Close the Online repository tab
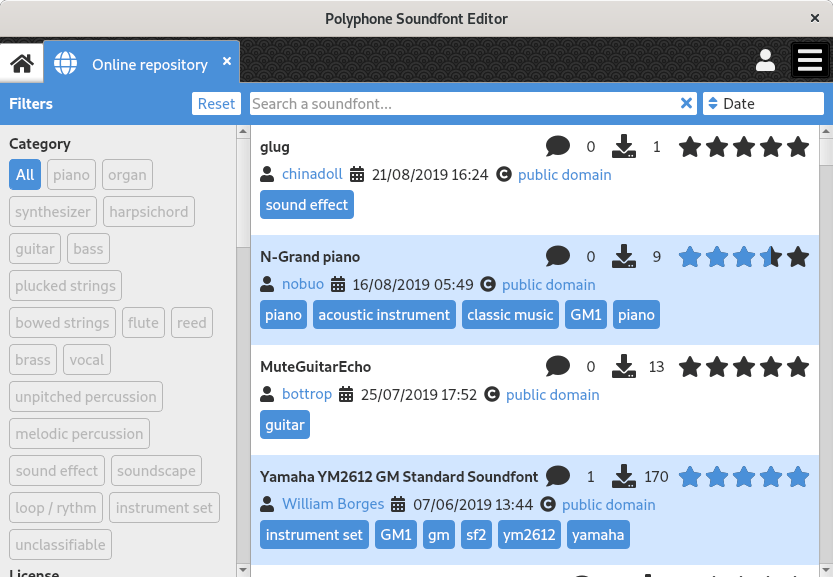 pyautogui.click(x=229, y=61)
